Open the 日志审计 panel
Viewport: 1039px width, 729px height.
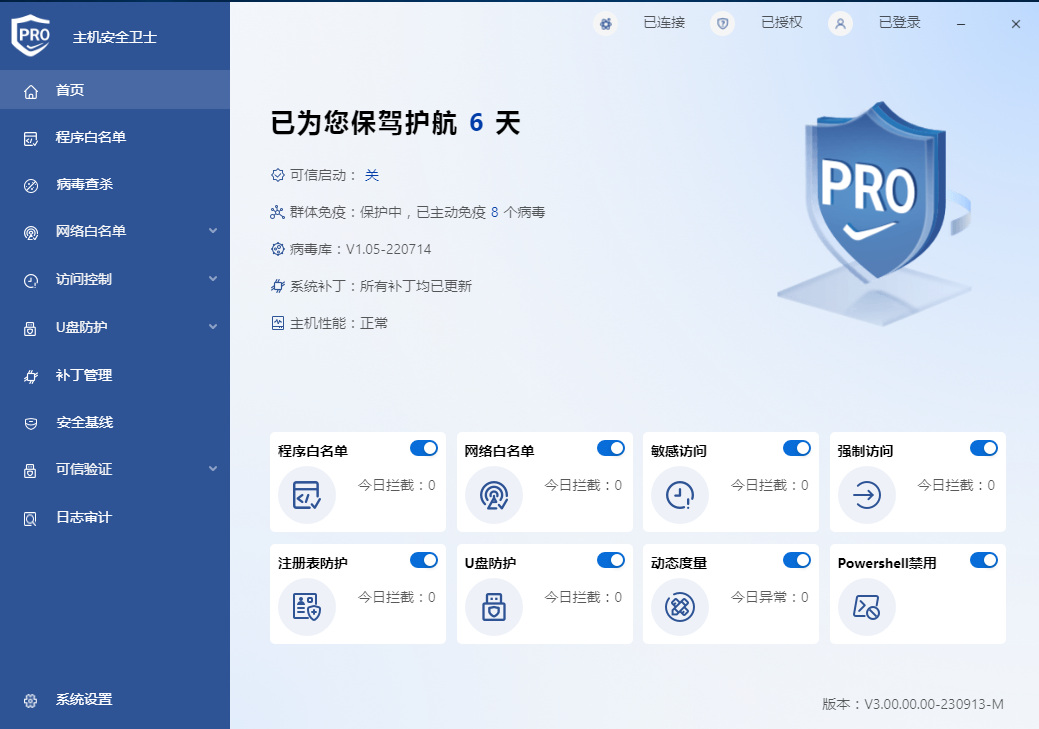click(72, 517)
